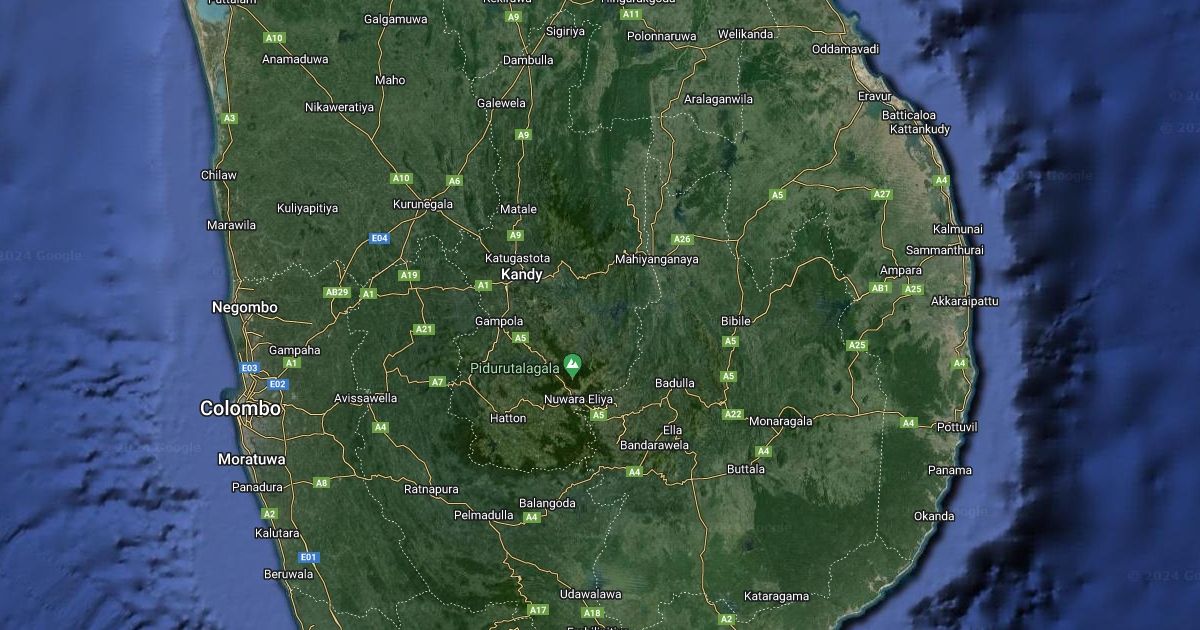Click the E01 expressway shield
The image size is (1200, 630).
(309, 557)
